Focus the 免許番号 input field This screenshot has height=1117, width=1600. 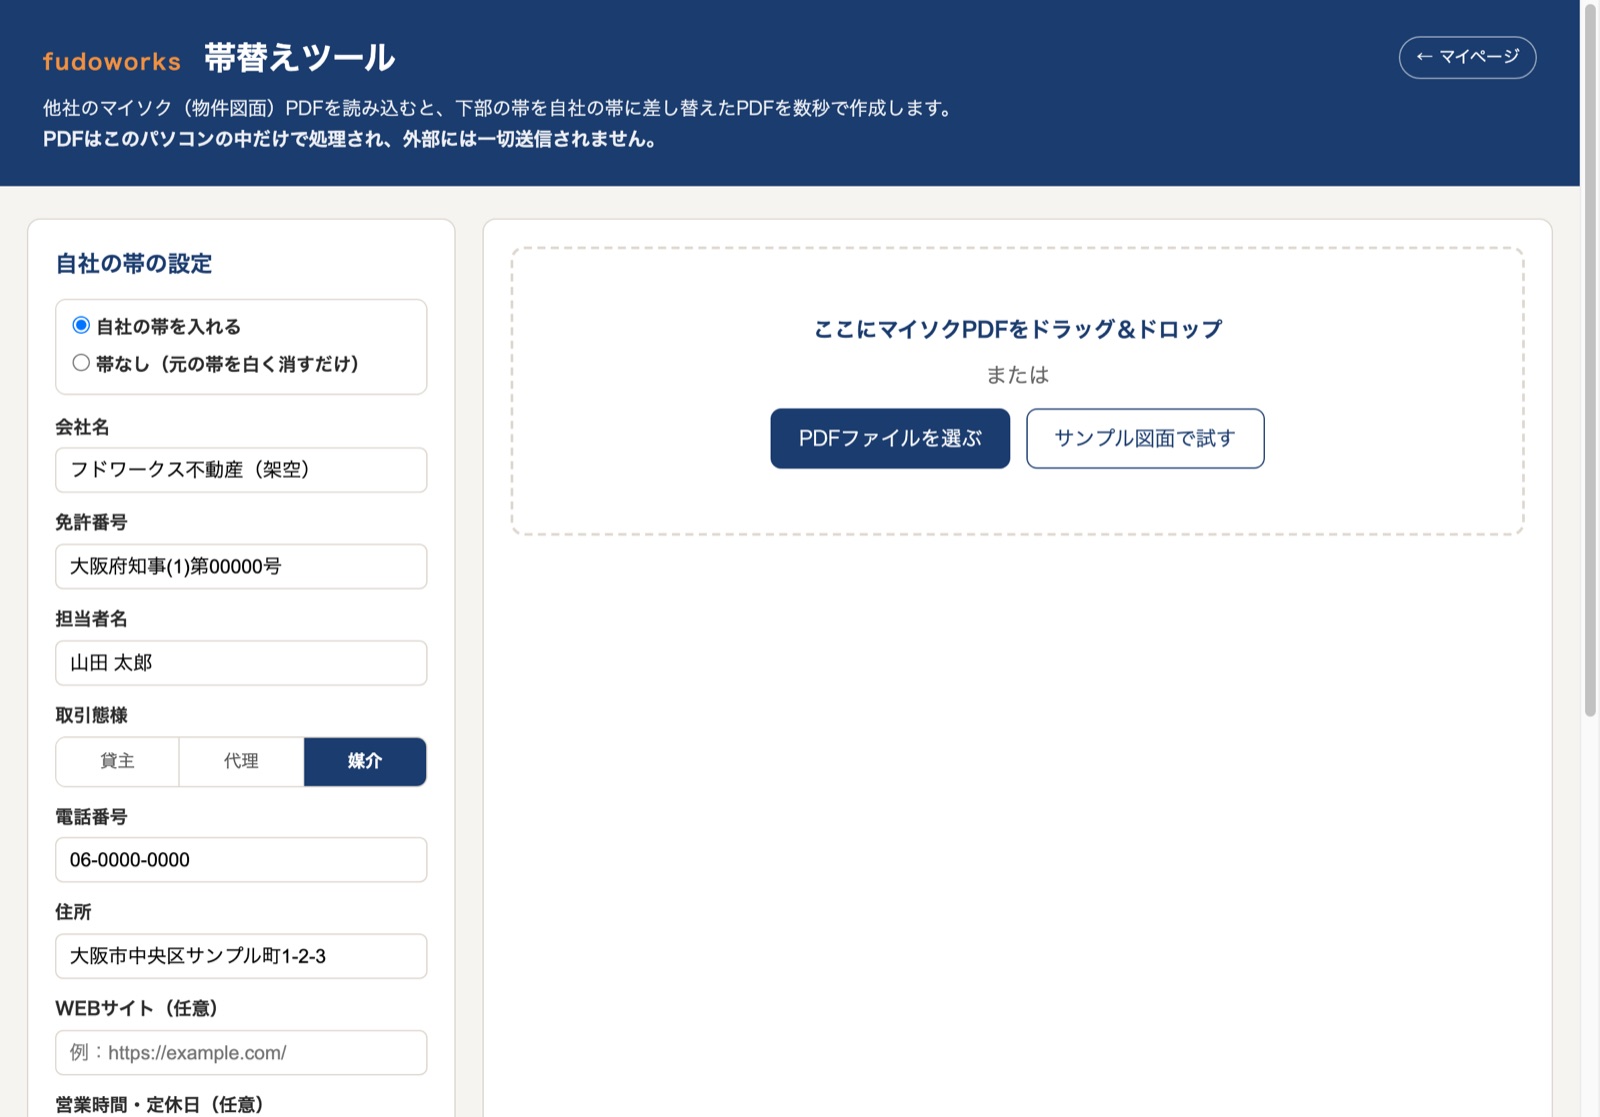[x=241, y=566]
